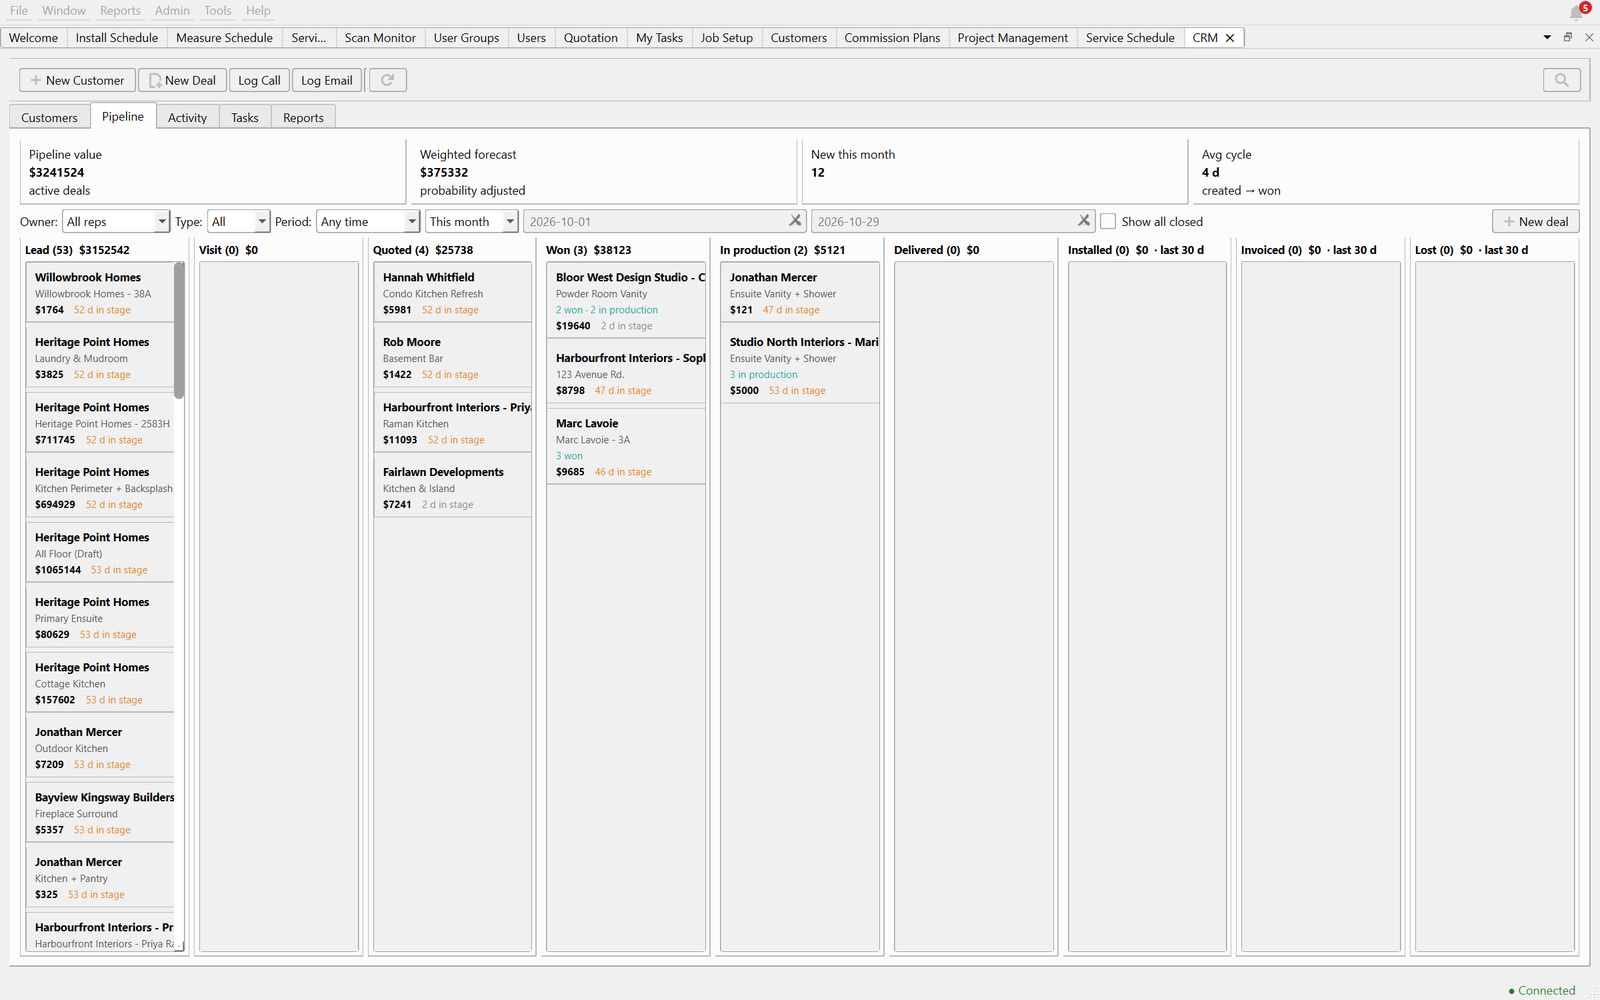Open the Tasks tab
The image size is (1600, 1000).
(x=245, y=117)
